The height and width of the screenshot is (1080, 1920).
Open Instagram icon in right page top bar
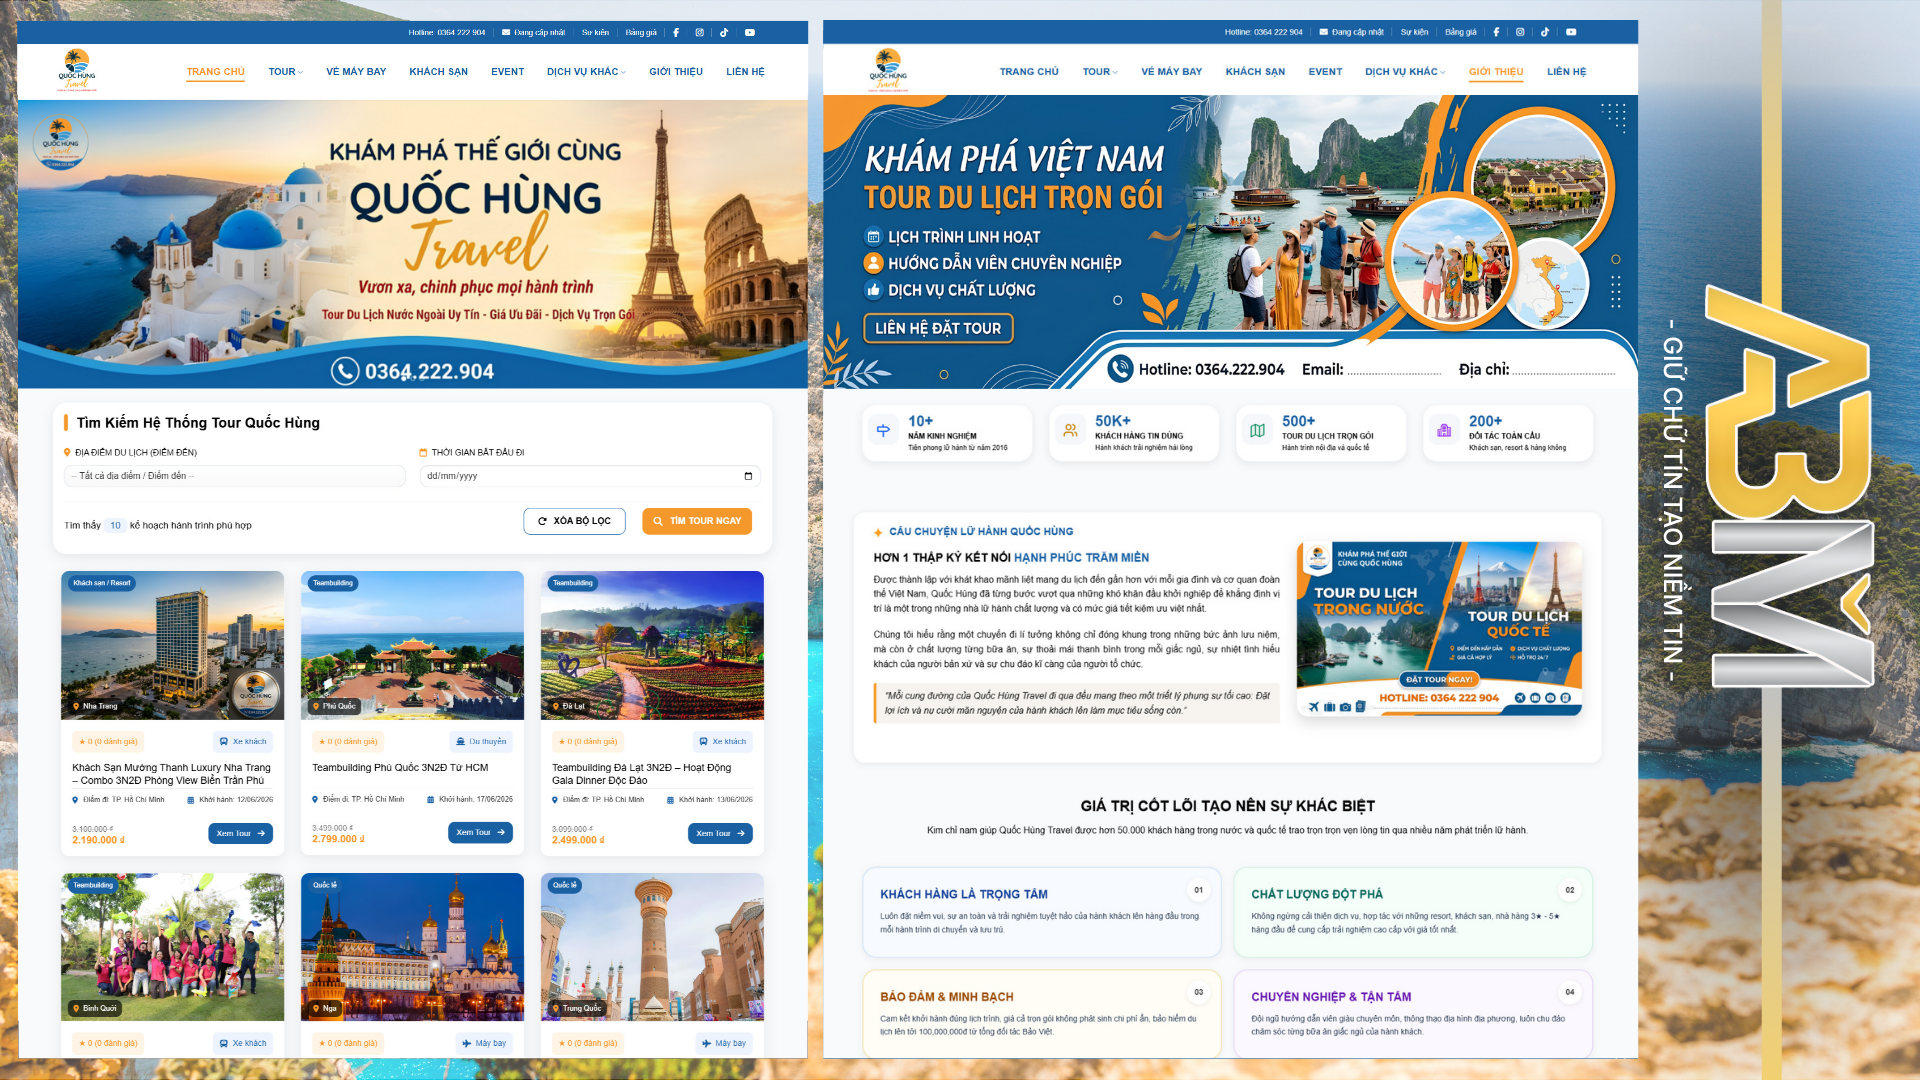pyautogui.click(x=1520, y=32)
